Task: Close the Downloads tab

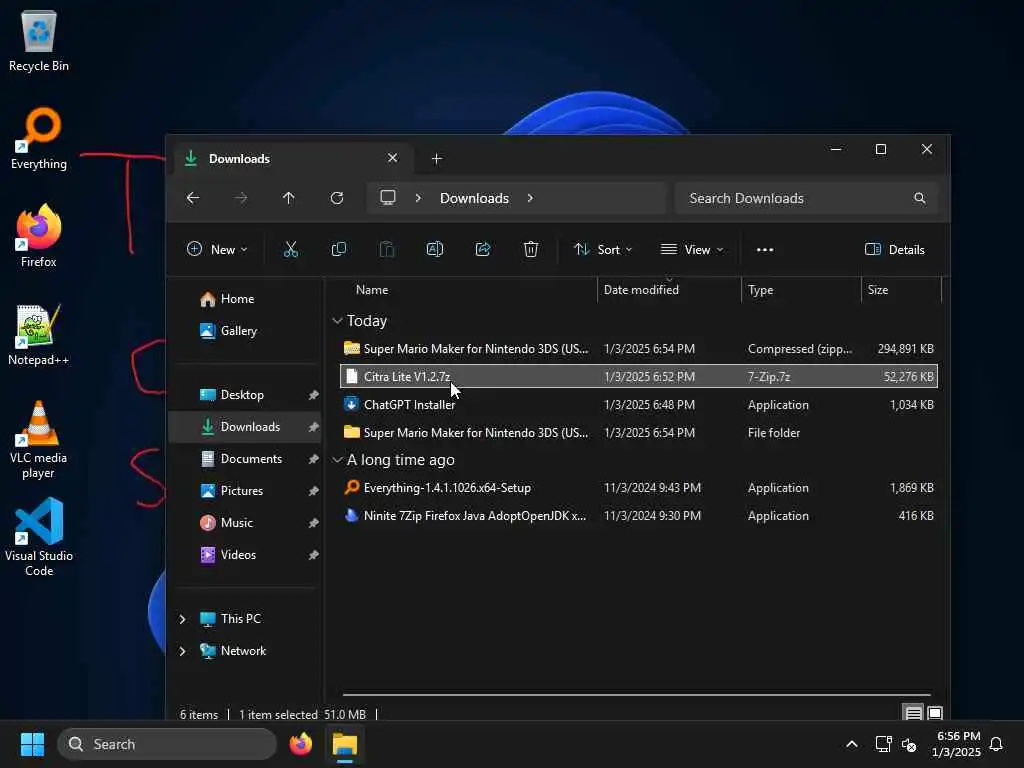Action: 392,158
